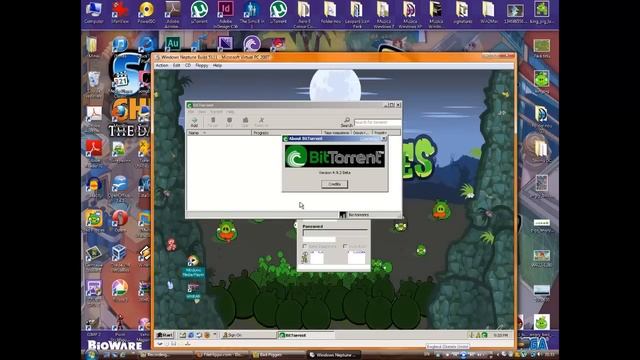Switch to Windows Neptune in host taskbar
This screenshot has height=360, width=640.
pyautogui.click(x=334, y=355)
